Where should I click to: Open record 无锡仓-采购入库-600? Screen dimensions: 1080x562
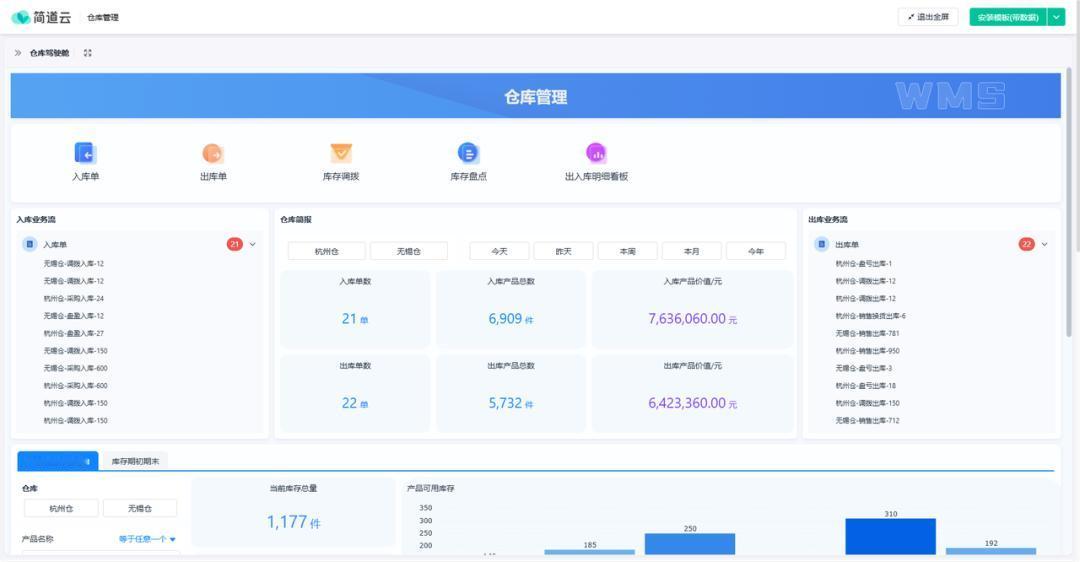point(76,368)
